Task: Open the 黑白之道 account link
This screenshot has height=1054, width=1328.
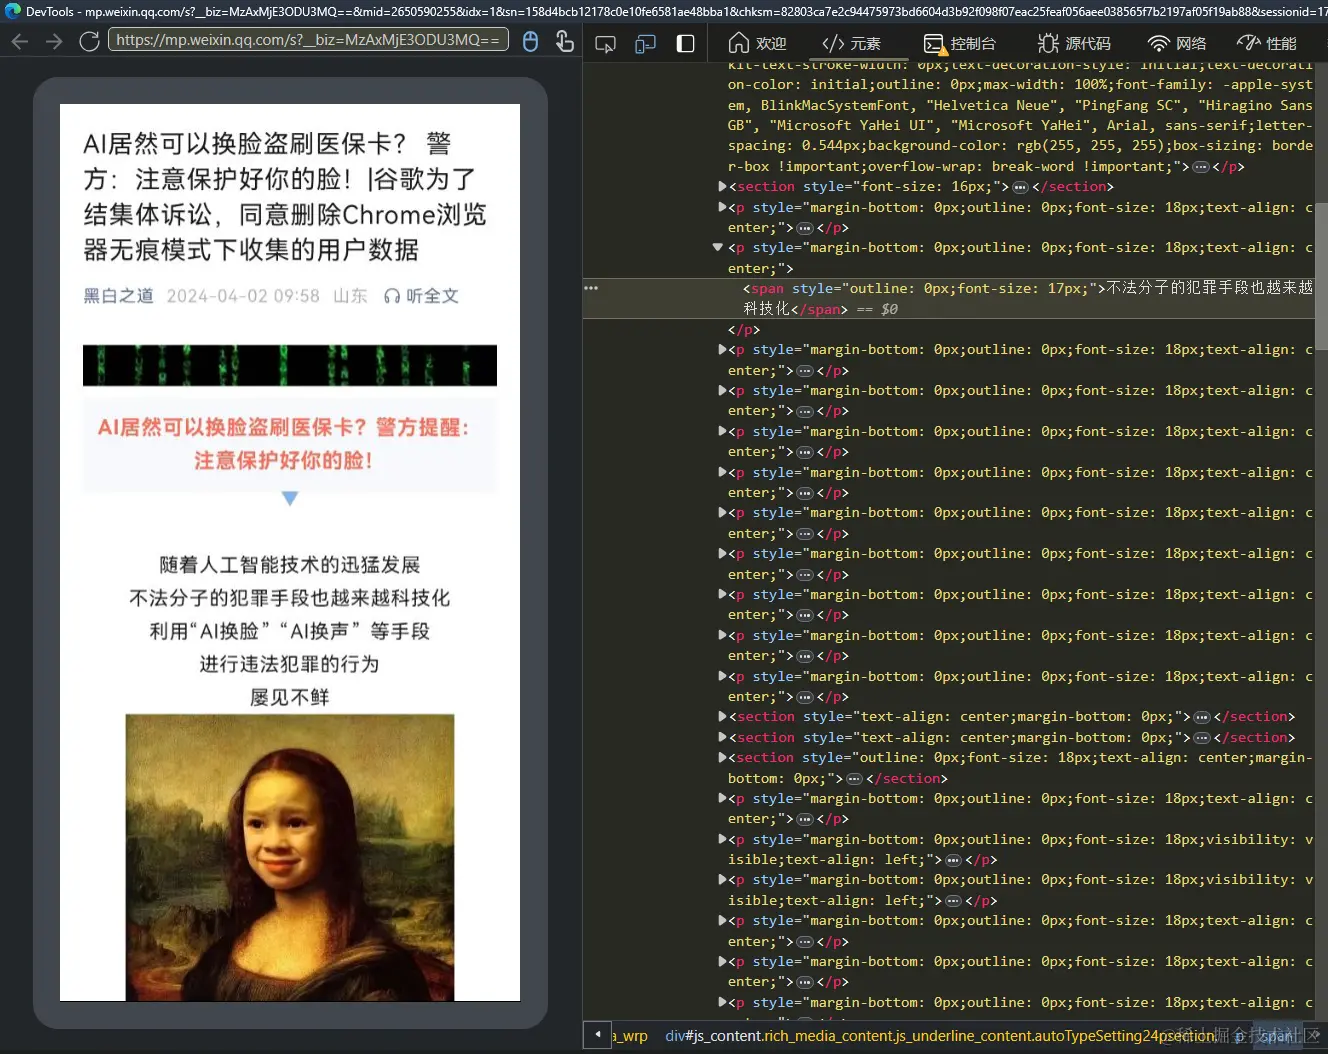Action: (x=118, y=296)
